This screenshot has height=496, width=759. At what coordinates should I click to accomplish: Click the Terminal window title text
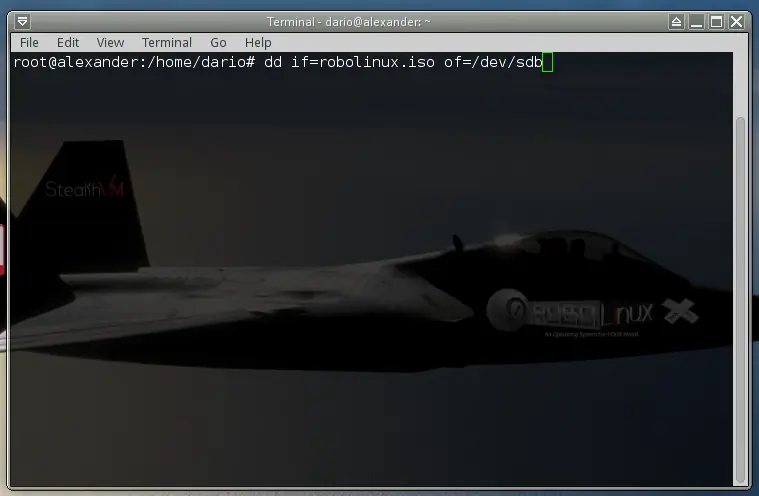[349, 22]
